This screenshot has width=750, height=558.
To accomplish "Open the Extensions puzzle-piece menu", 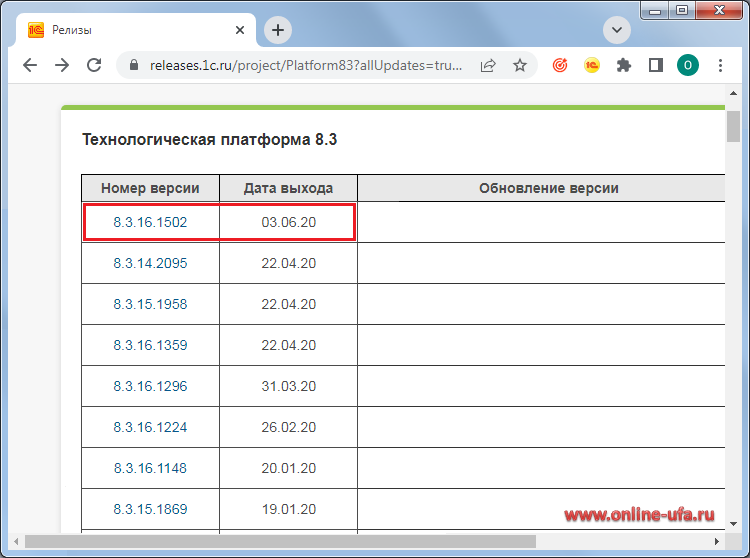I will pyautogui.click(x=624, y=65).
